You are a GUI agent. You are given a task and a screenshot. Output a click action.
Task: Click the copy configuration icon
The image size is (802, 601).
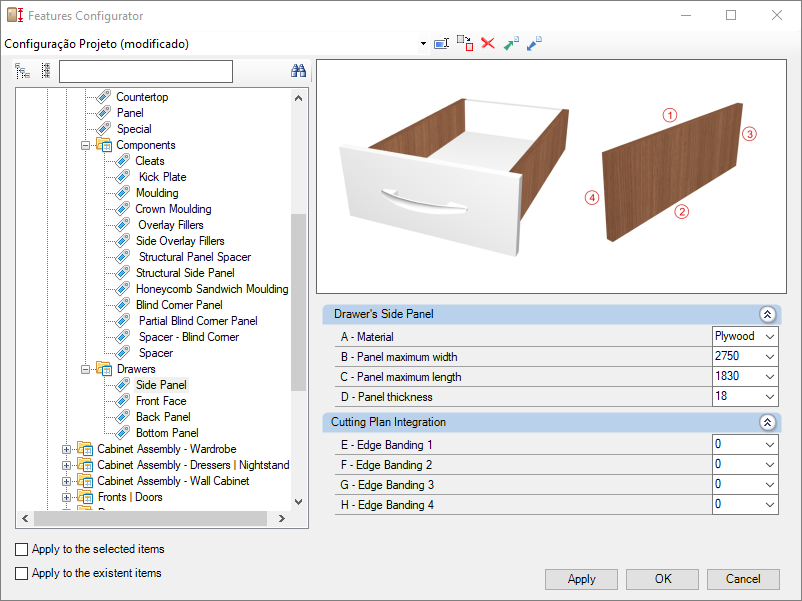tap(465, 43)
